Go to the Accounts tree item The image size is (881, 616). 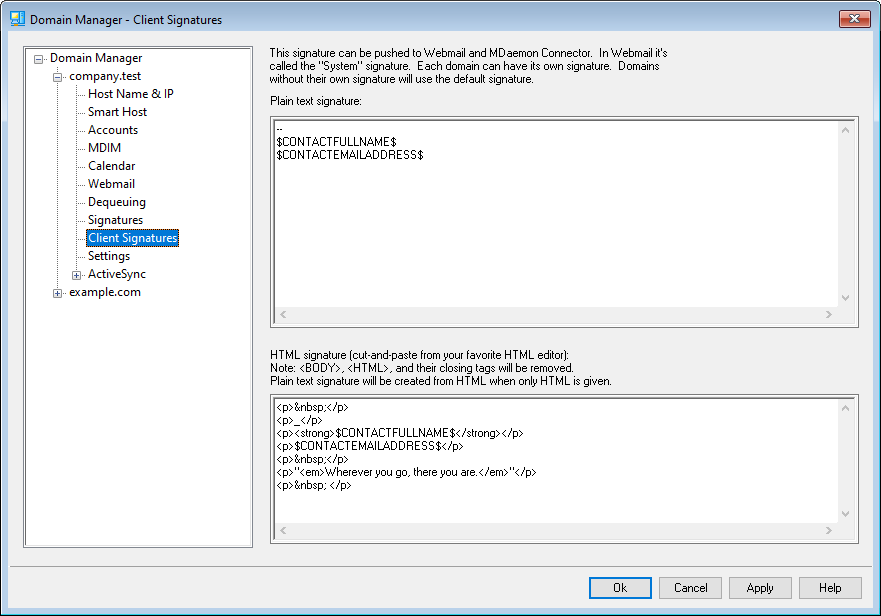click(x=112, y=130)
